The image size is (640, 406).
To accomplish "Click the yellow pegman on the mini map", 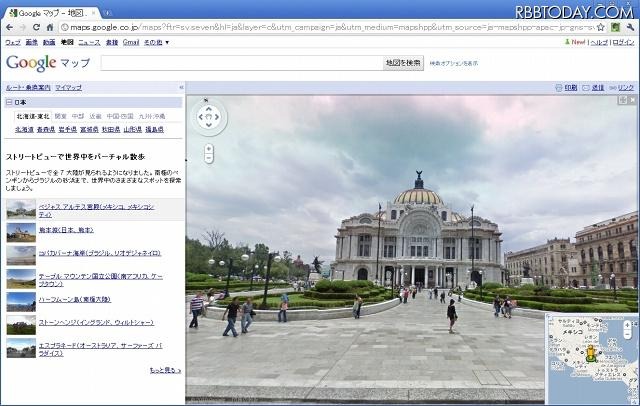I will tap(590, 353).
